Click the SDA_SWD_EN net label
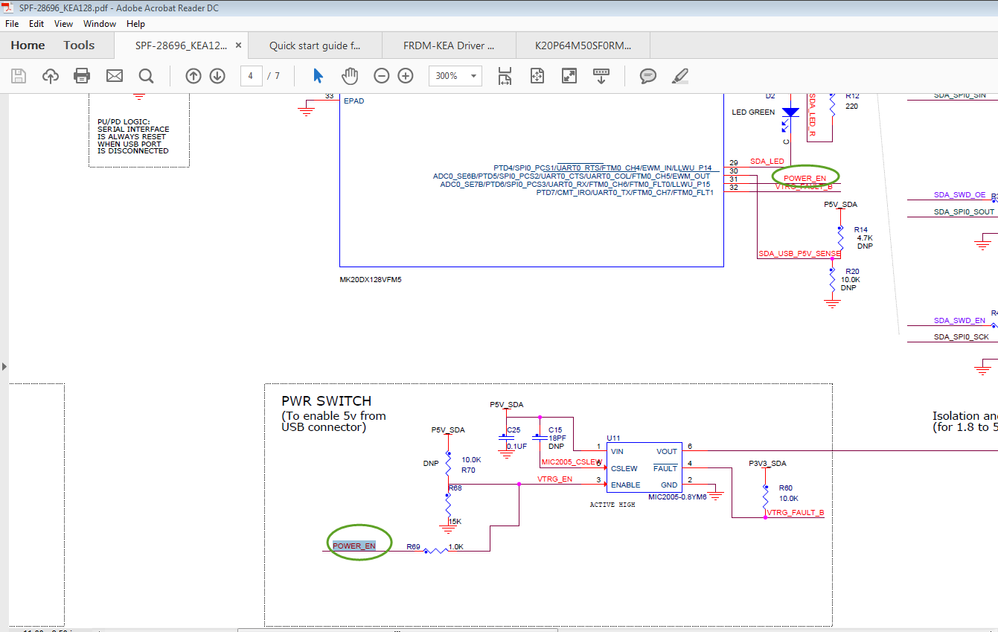The height and width of the screenshot is (632, 998). coord(960,320)
